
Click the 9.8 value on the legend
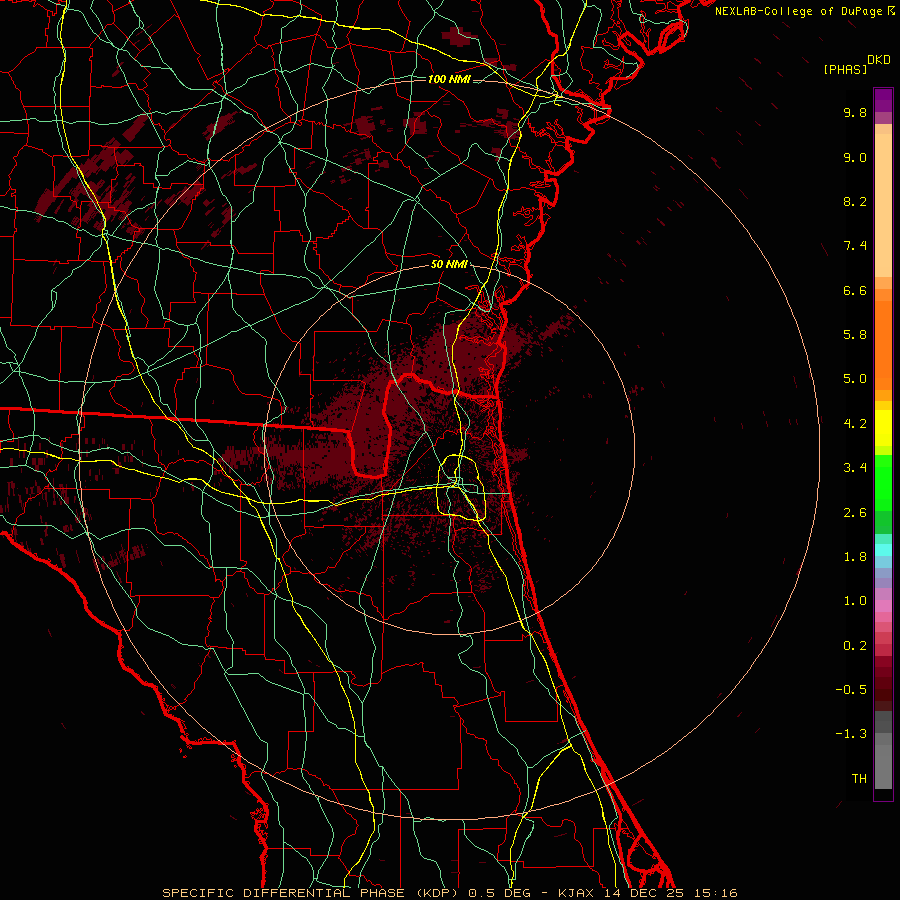pos(854,113)
